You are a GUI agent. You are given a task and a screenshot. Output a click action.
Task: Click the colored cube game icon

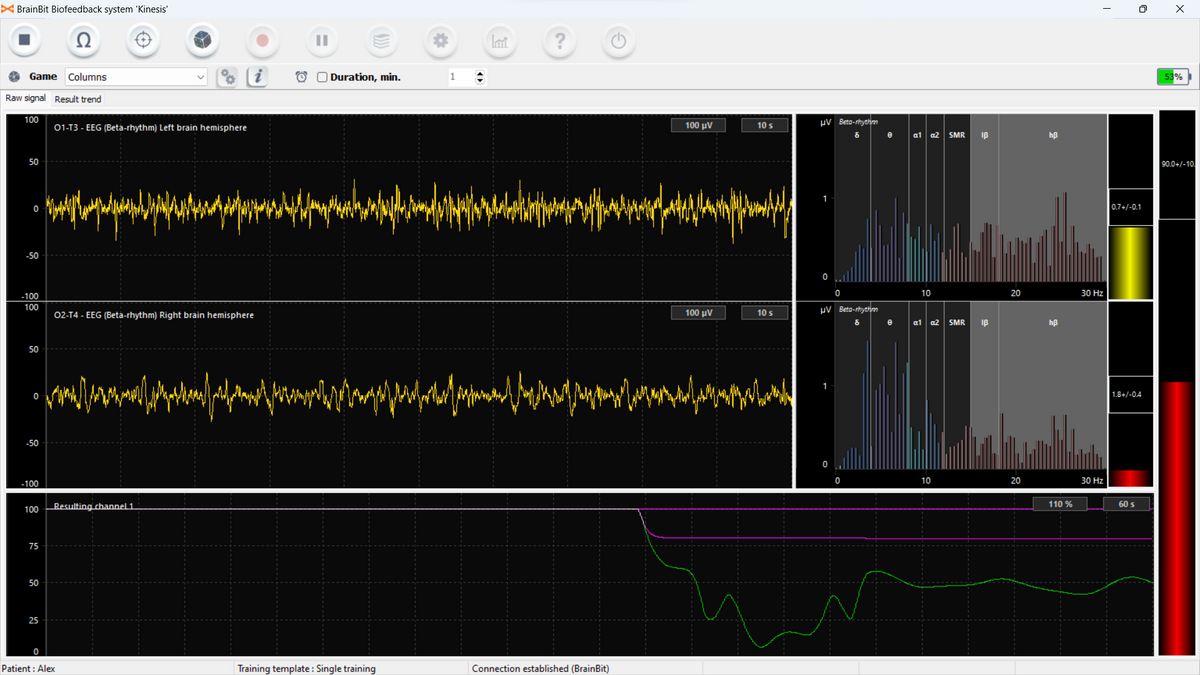pos(202,40)
